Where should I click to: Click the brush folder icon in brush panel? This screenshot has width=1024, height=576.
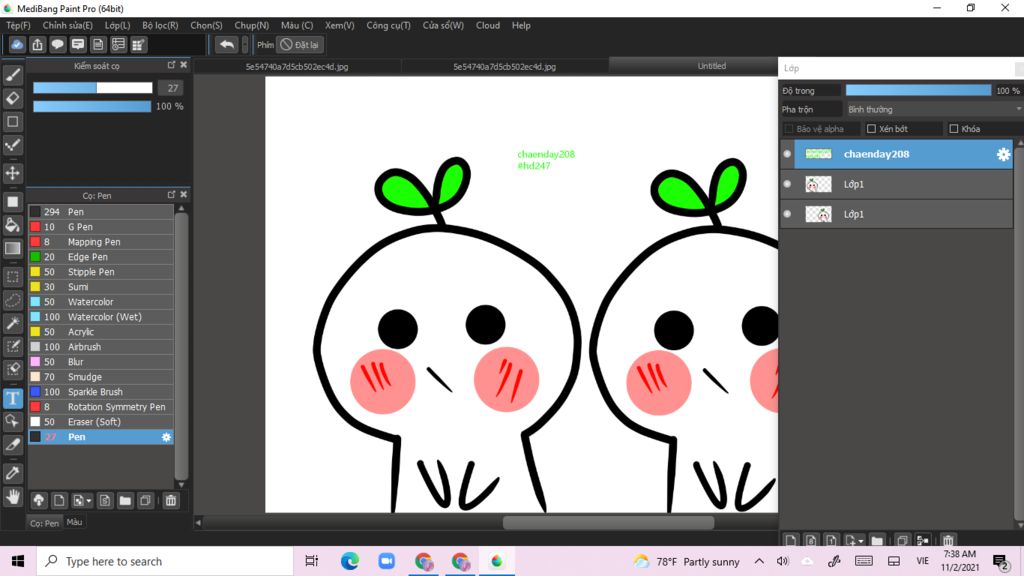pos(125,501)
